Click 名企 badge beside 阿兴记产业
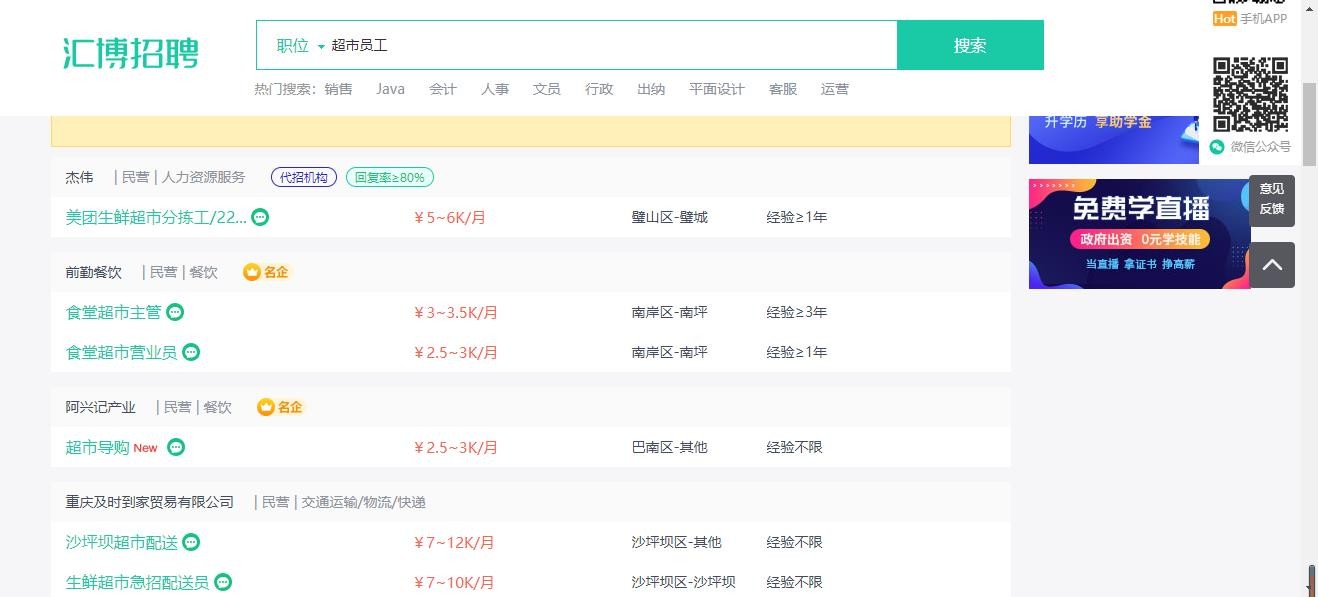Image resolution: width=1318 pixels, height=597 pixels. click(281, 407)
